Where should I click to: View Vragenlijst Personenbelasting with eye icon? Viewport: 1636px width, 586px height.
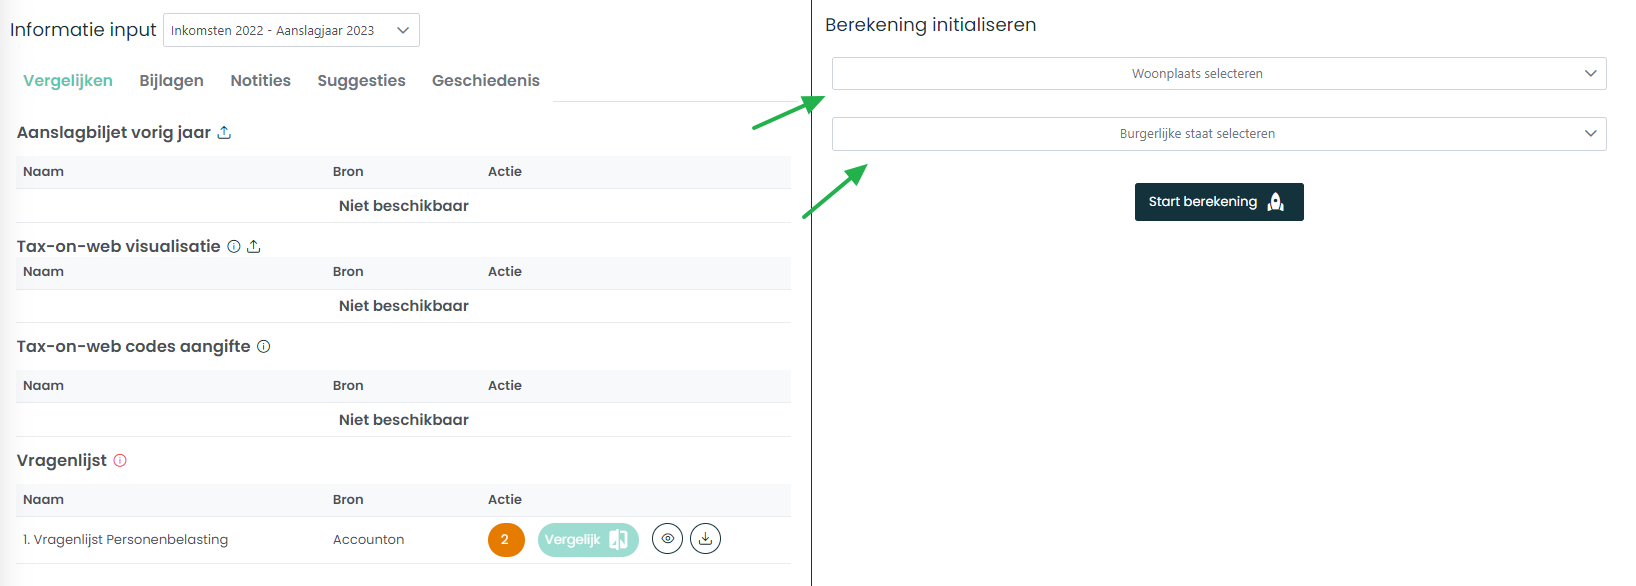668,539
